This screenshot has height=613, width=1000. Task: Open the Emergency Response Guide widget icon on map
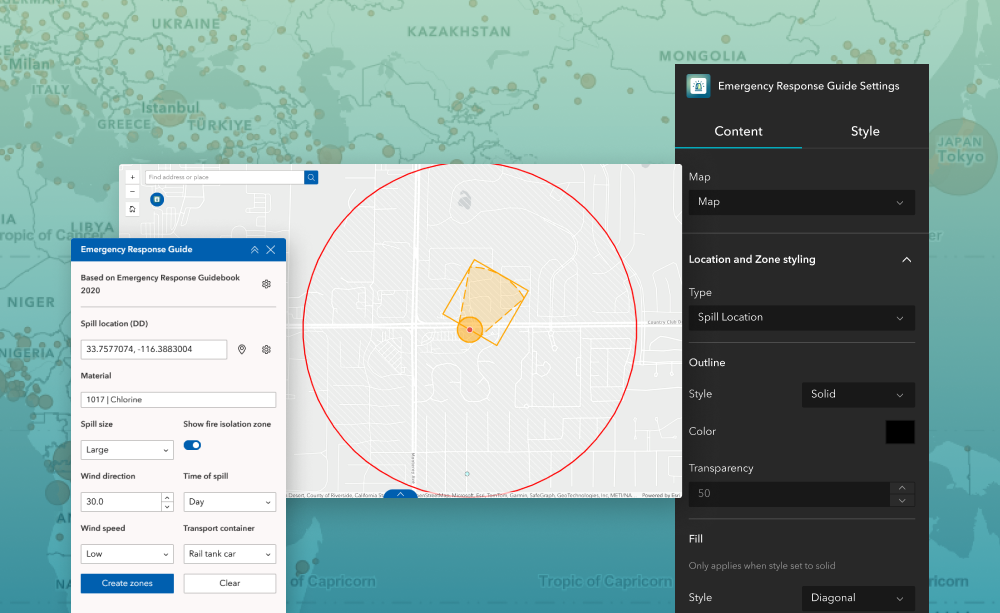pyautogui.click(x=157, y=199)
